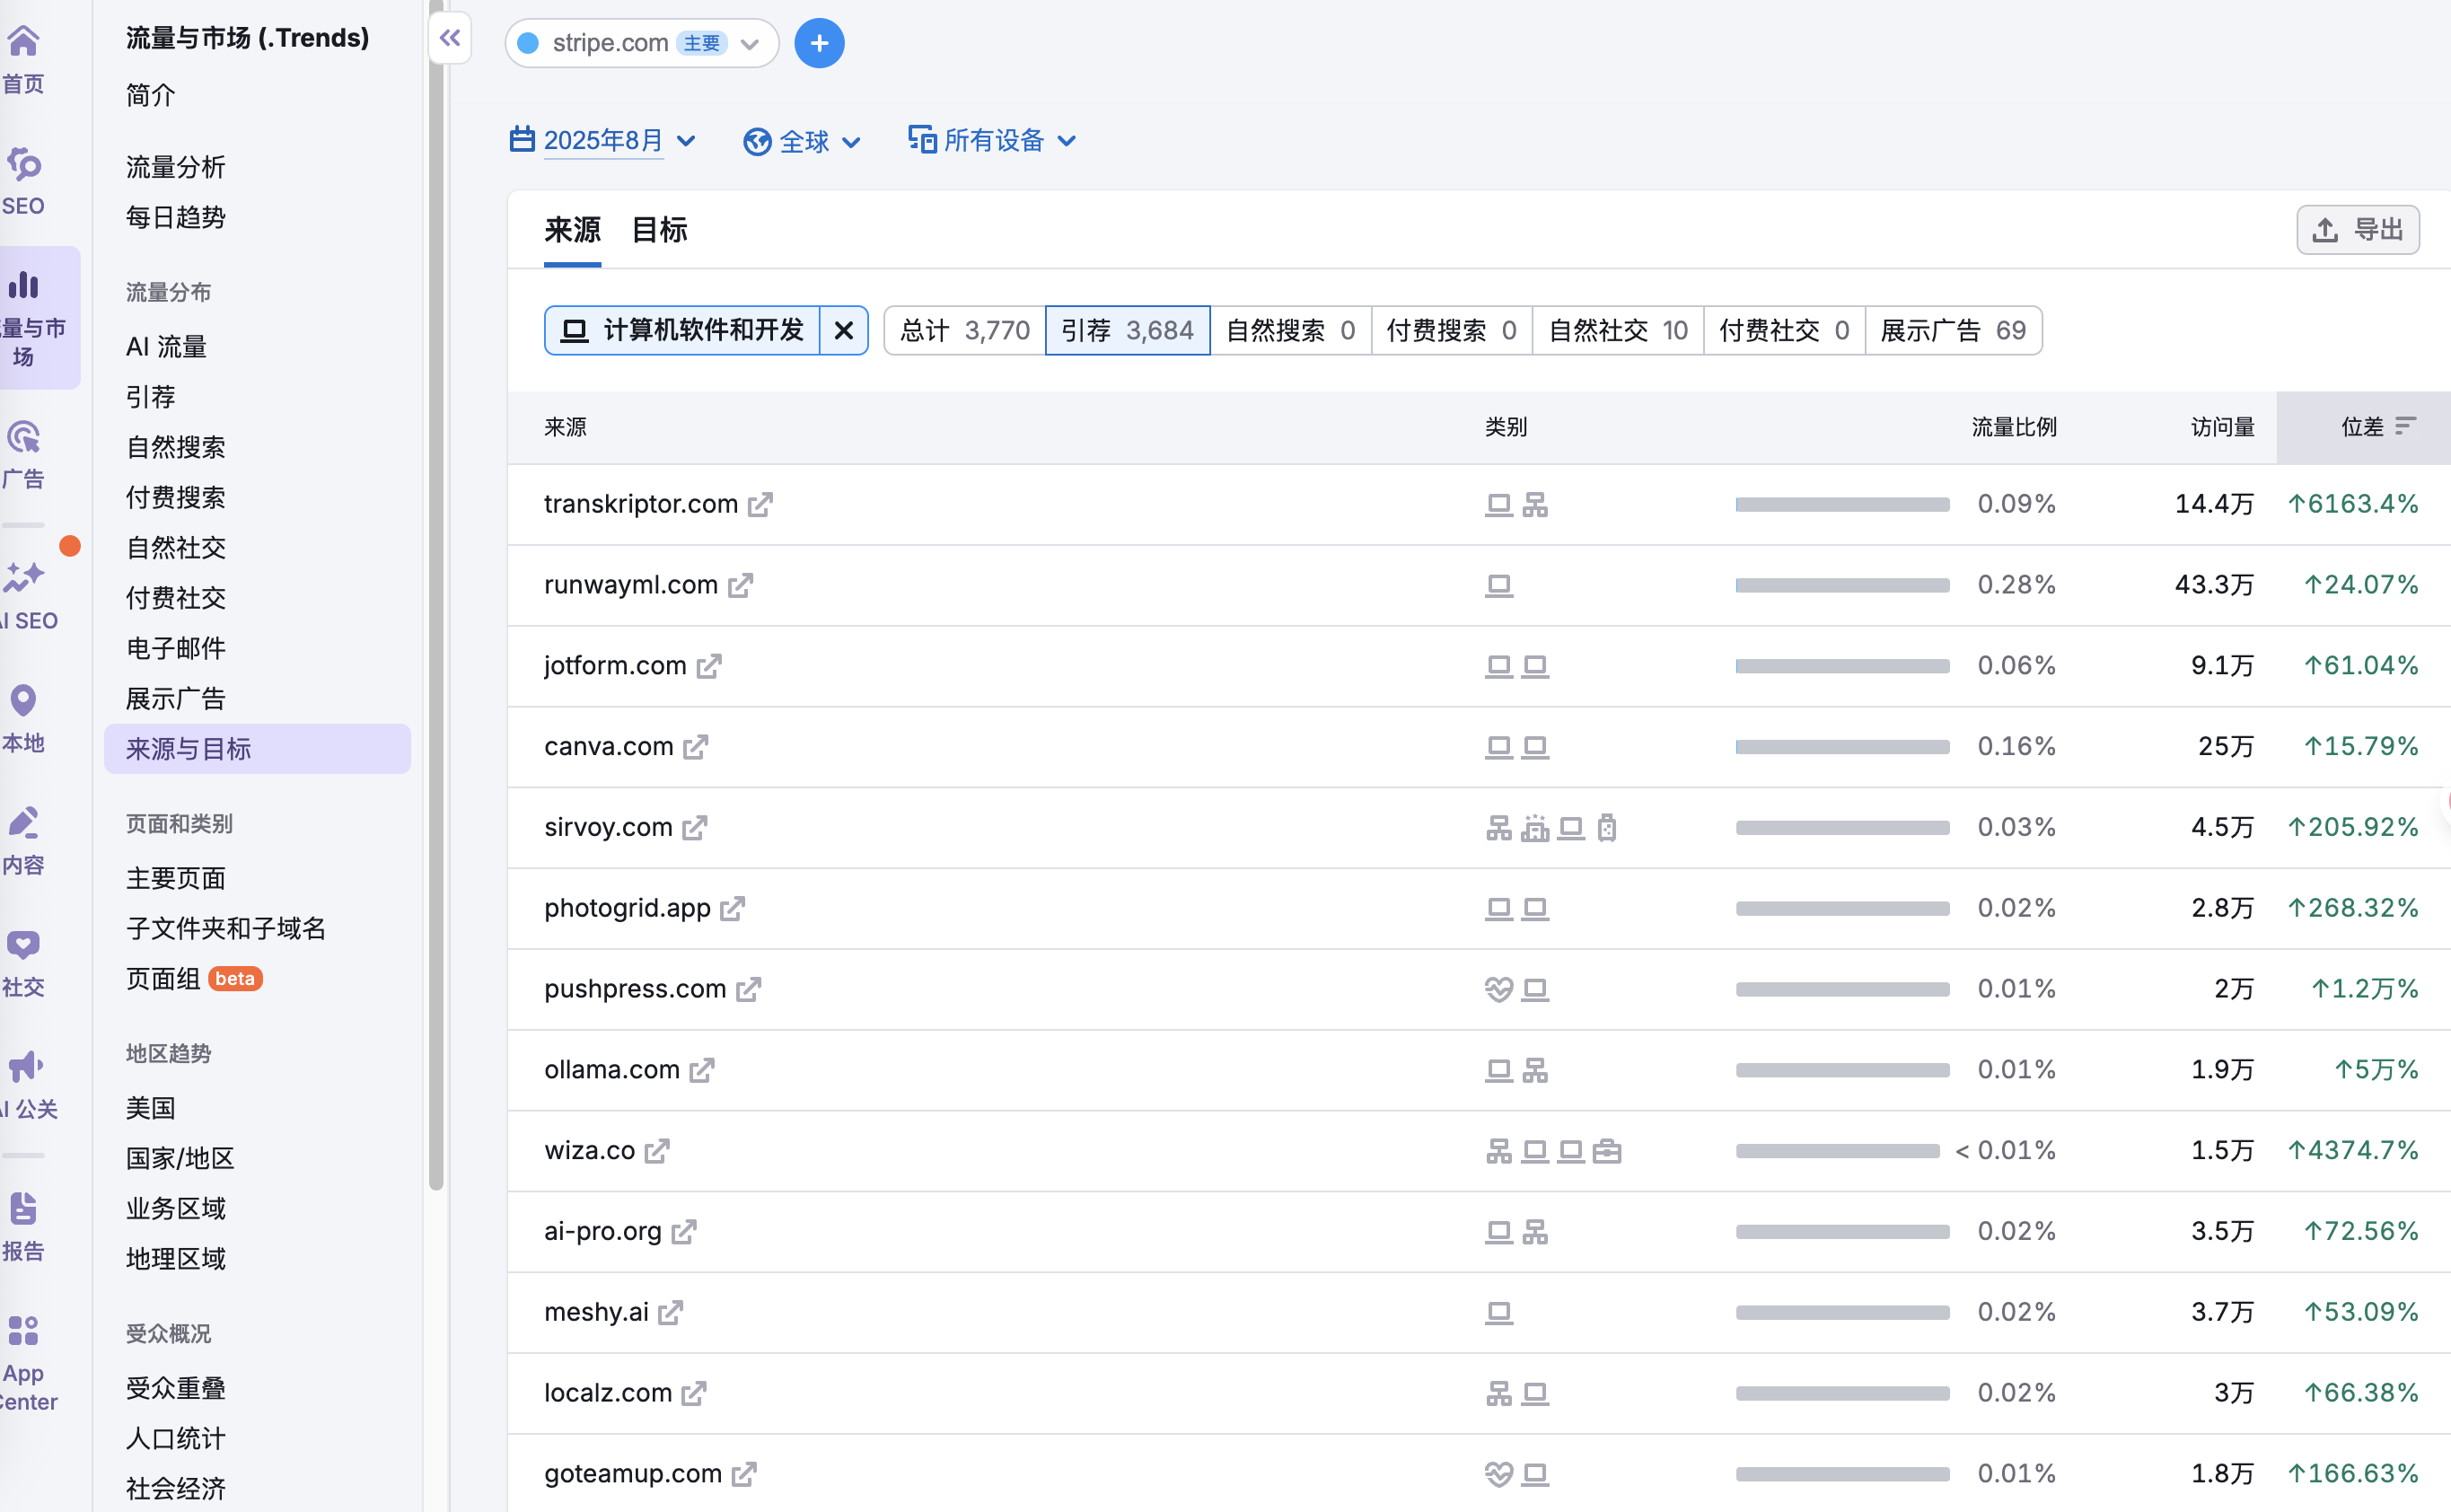
Task: Remove the 计算机软件和开发 category filter
Action: pos(844,330)
